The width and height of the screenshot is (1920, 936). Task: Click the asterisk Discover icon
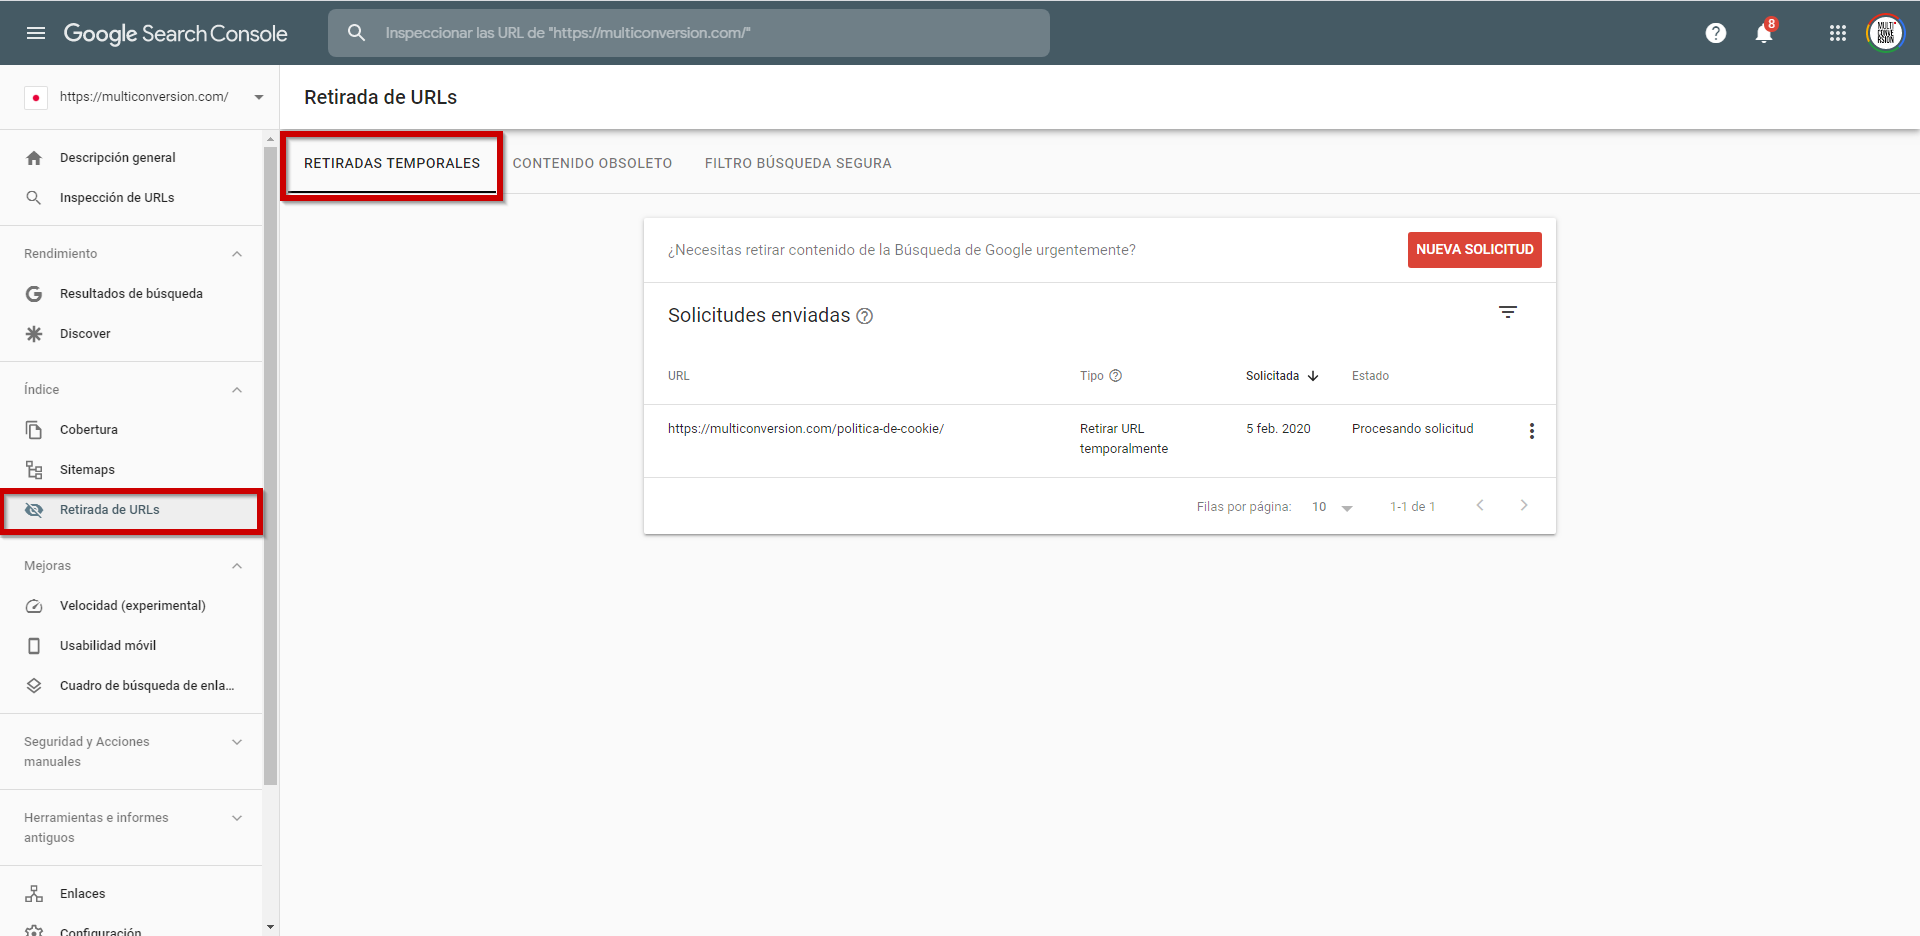[x=34, y=334]
